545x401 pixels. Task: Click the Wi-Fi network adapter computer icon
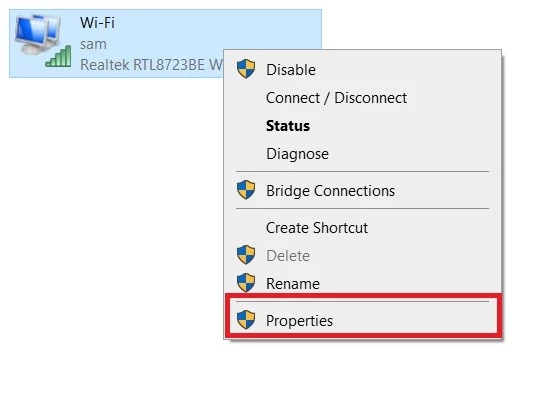[38, 35]
